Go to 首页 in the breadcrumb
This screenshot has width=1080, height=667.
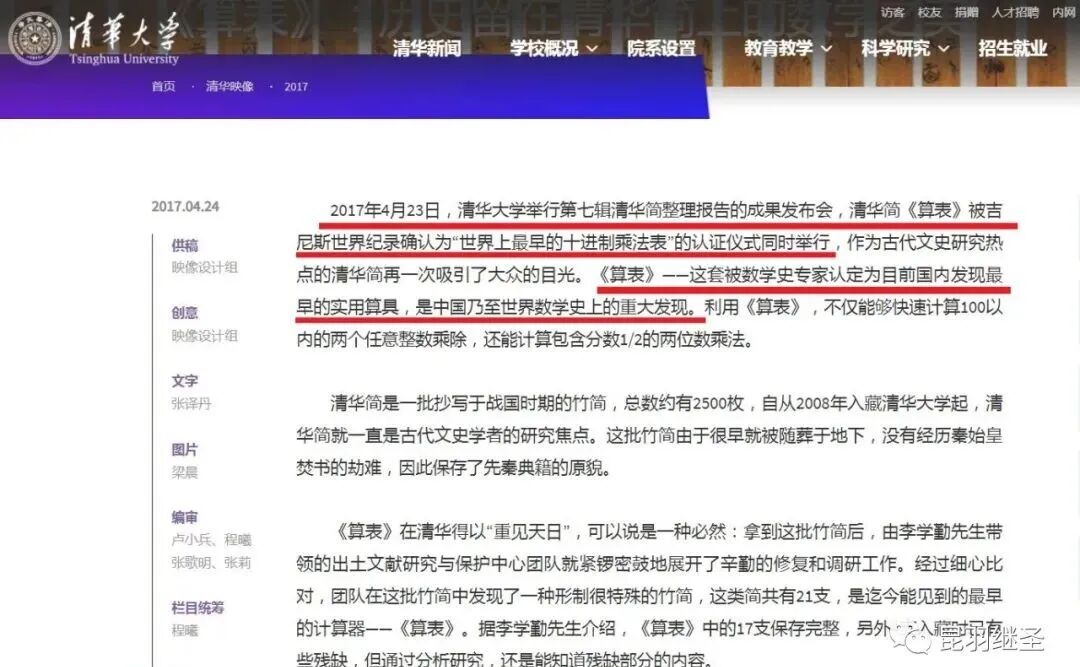pos(163,86)
